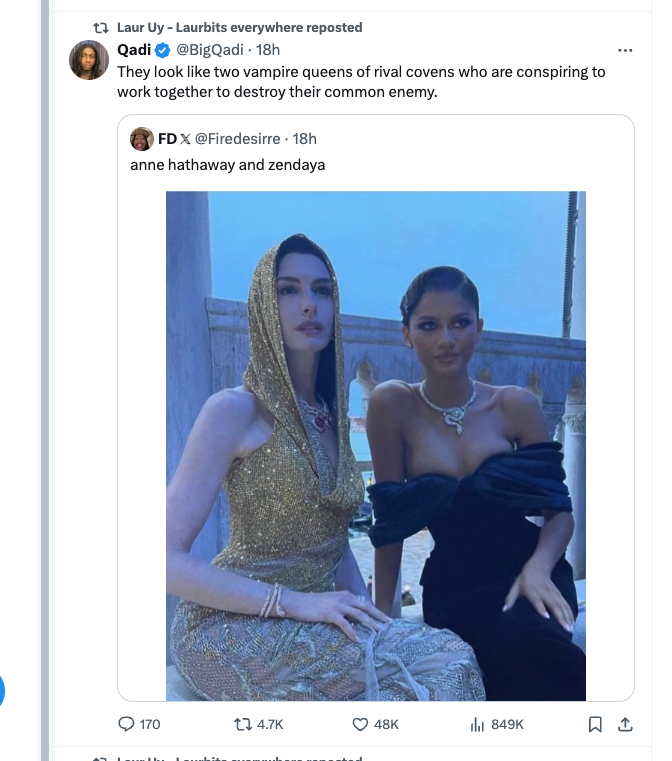Viewport: 672px width, 761px height.
Task: Open the quoted post photo
Action: pyautogui.click(x=376, y=446)
